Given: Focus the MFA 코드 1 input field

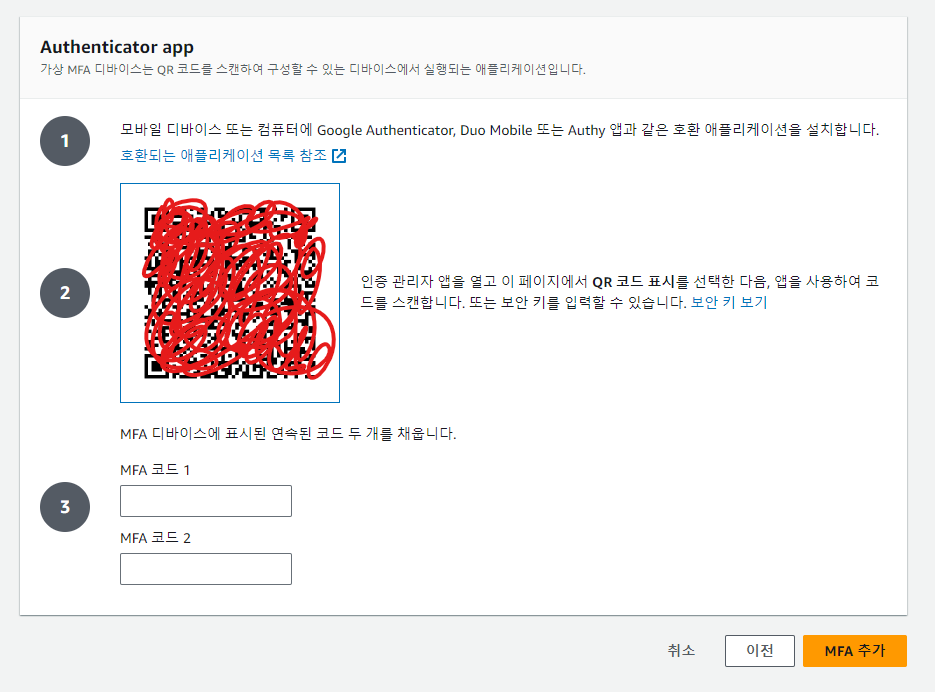Looking at the screenshot, I should pyautogui.click(x=206, y=501).
